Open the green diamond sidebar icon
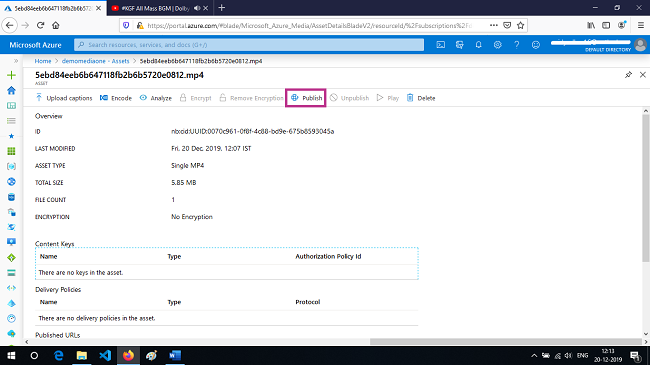 click(x=11, y=258)
